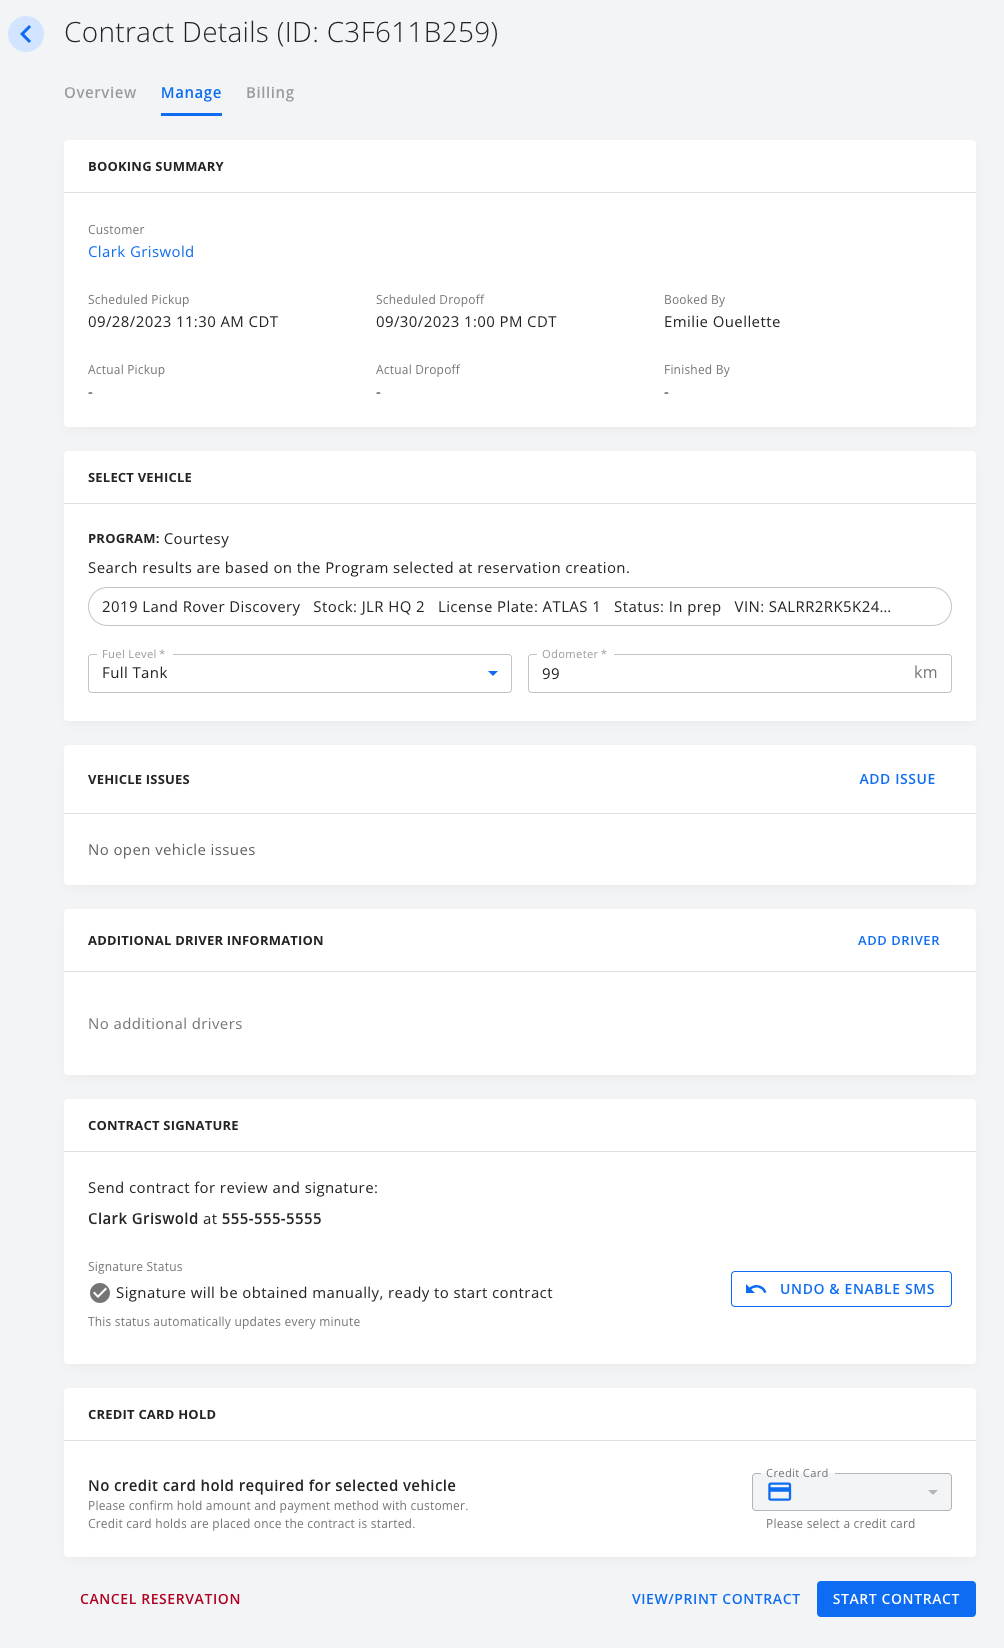1004x1648 pixels.
Task: Click 'No open vehicle issues' text
Action: point(172,850)
